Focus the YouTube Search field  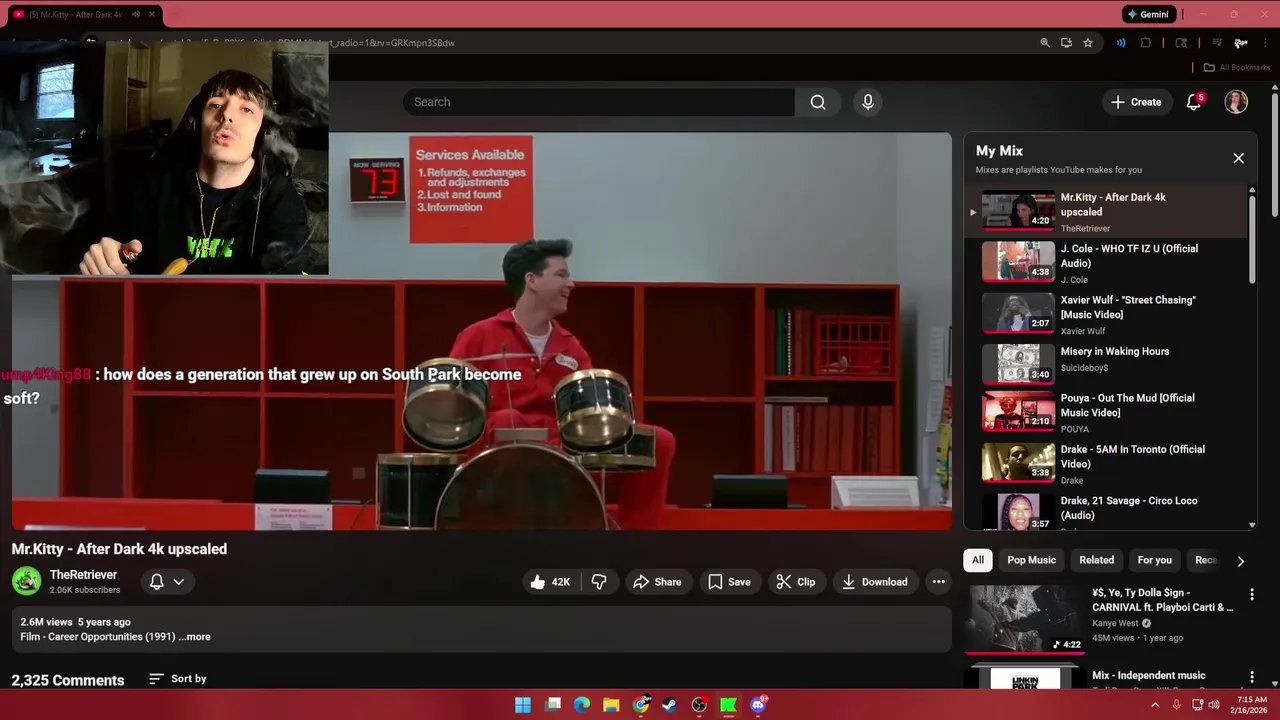(x=599, y=102)
